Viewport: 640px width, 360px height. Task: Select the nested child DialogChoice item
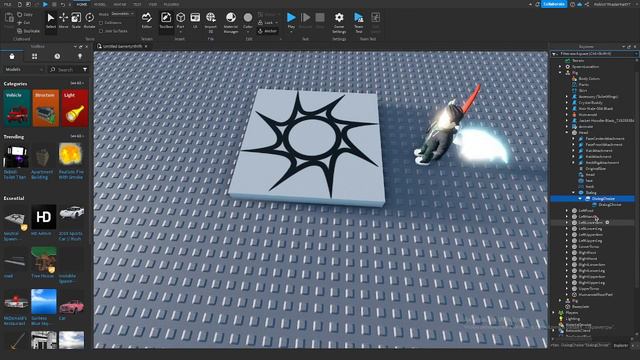610,204
